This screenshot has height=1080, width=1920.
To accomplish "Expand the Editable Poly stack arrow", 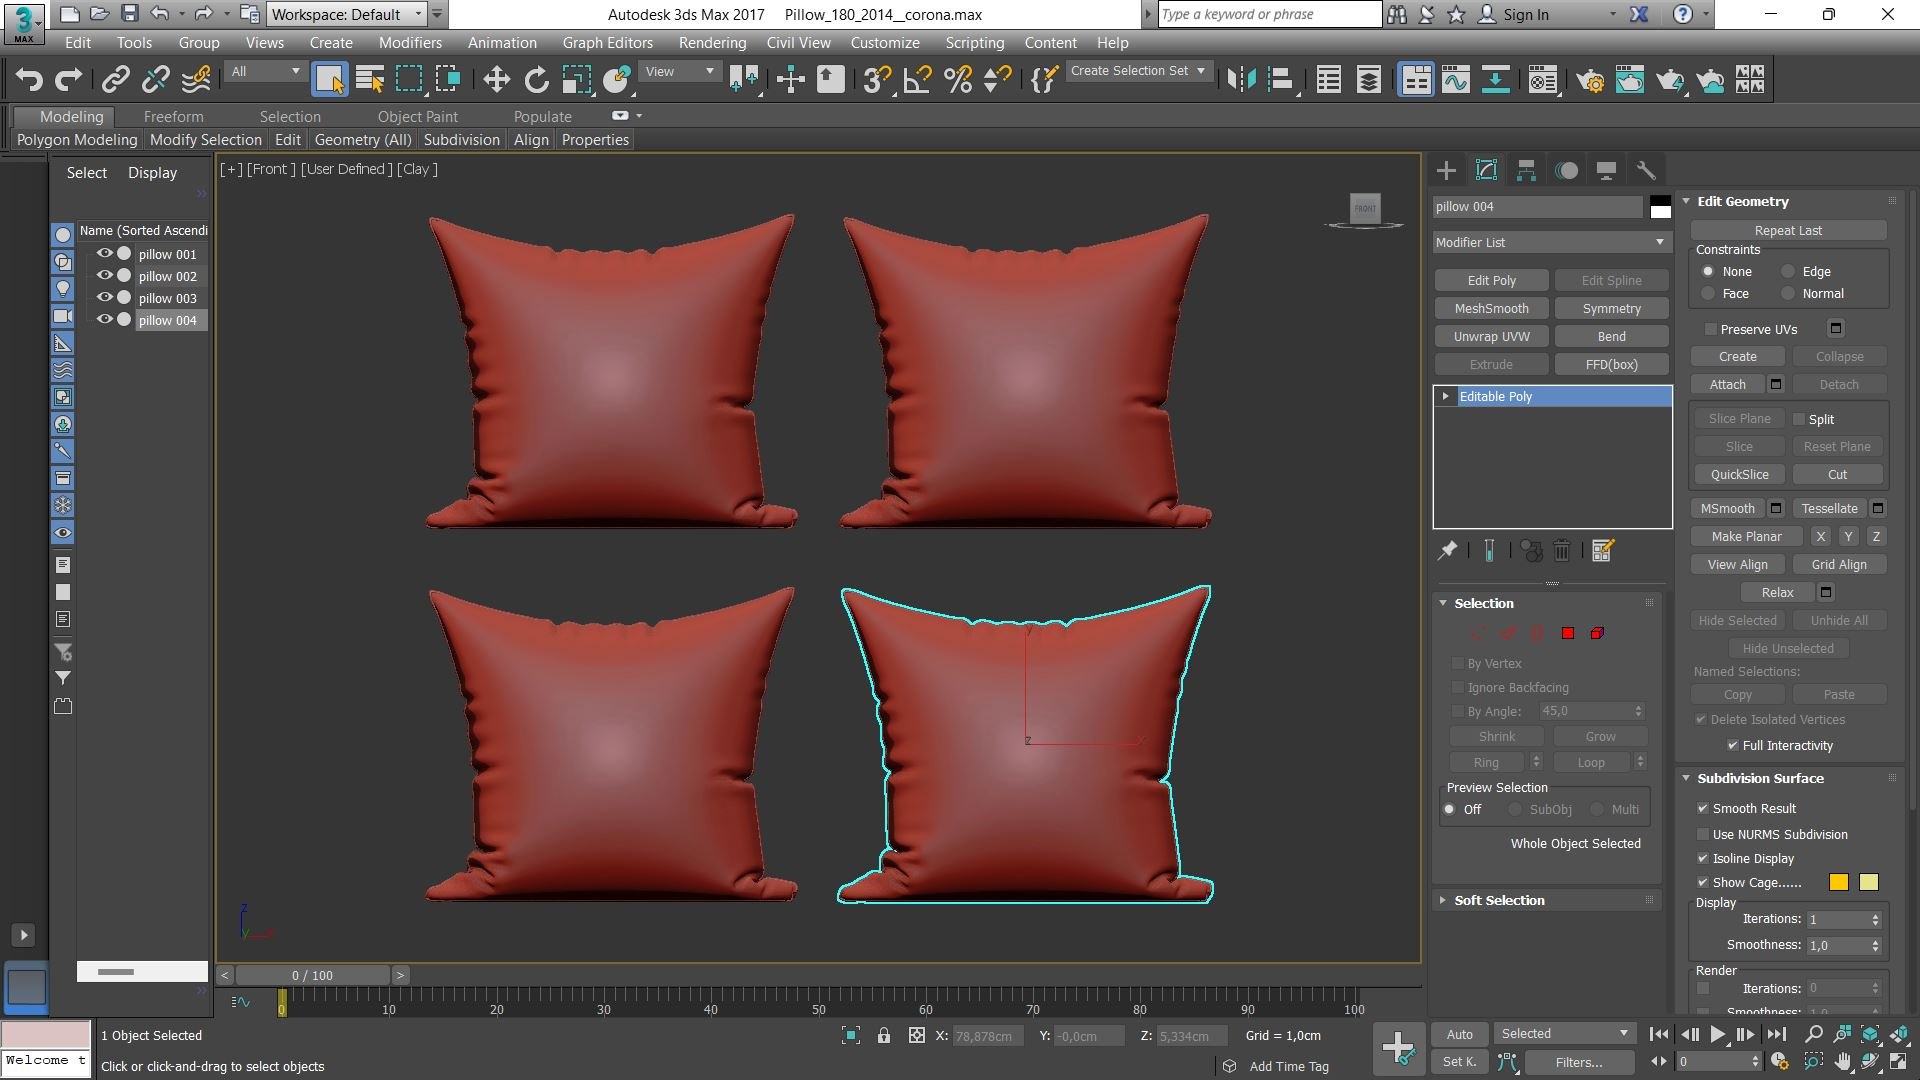I will (x=1446, y=396).
